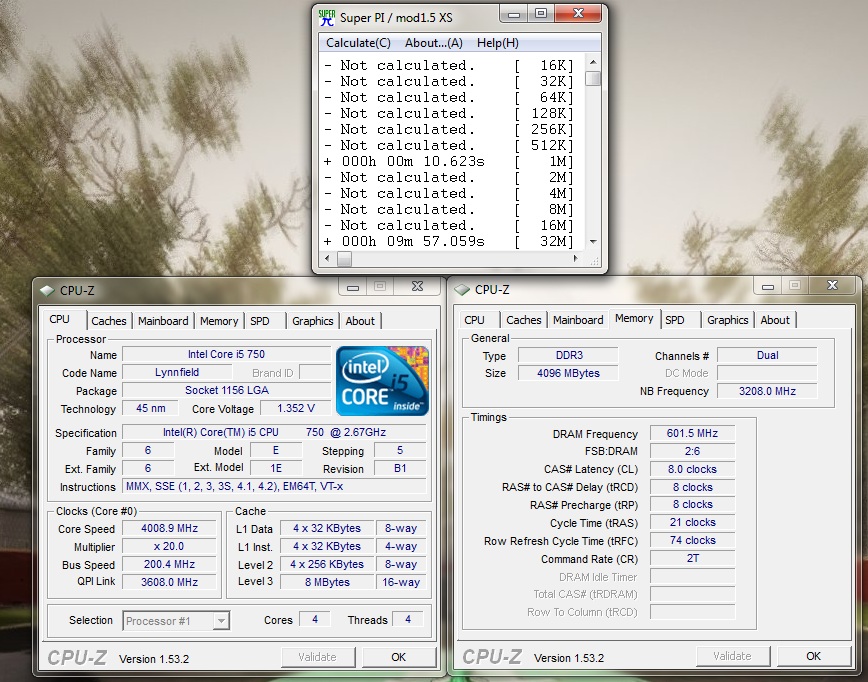Close the right CPU-Z window
Screen dimensions: 868x682
(x=832, y=286)
